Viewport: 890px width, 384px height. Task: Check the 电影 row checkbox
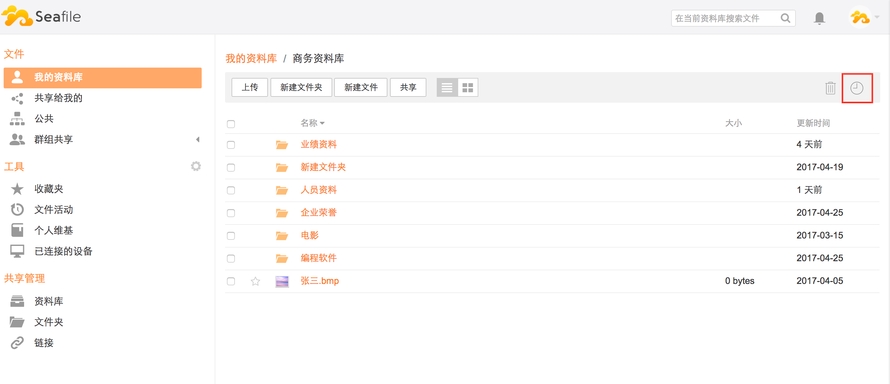[x=231, y=235]
